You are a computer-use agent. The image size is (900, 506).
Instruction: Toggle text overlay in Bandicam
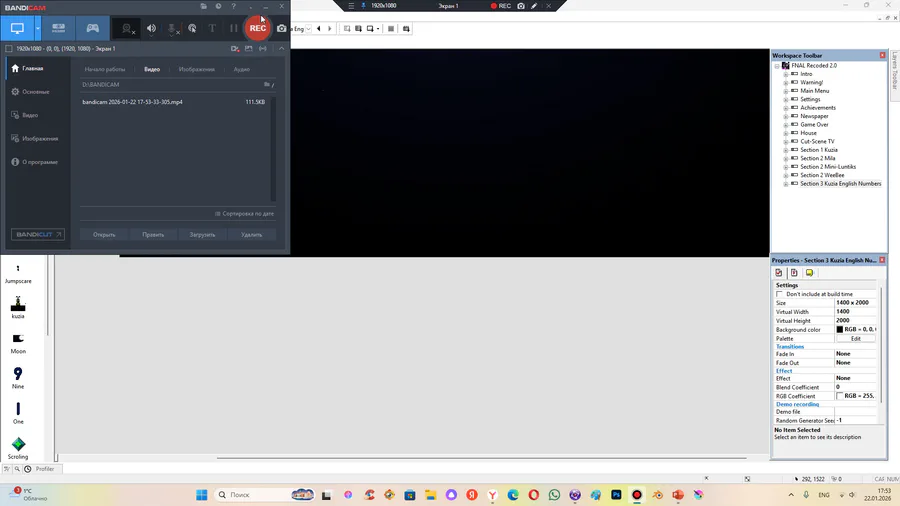click(212, 28)
